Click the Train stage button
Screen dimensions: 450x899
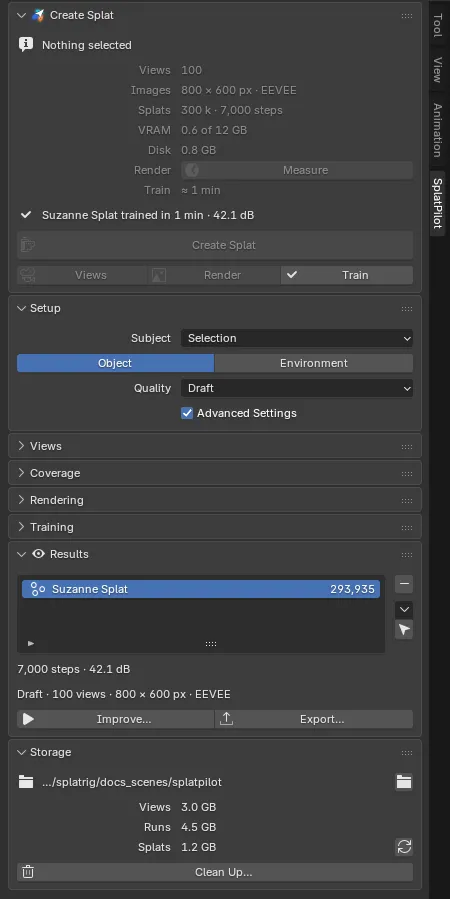click(347, 275)
